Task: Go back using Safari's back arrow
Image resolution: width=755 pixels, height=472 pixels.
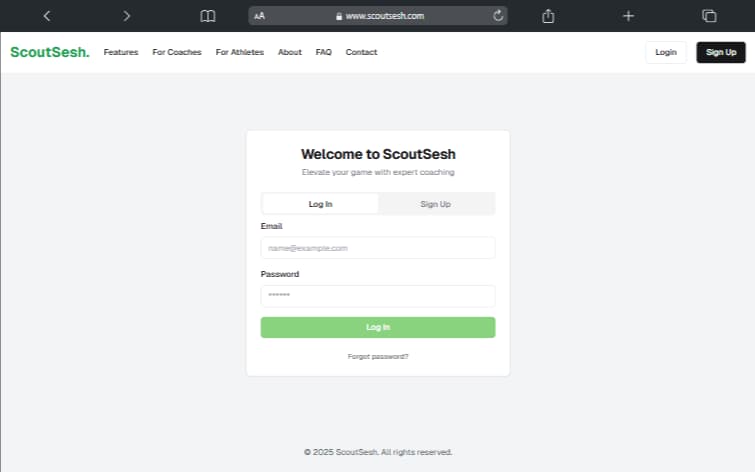Action: [47, 16]
